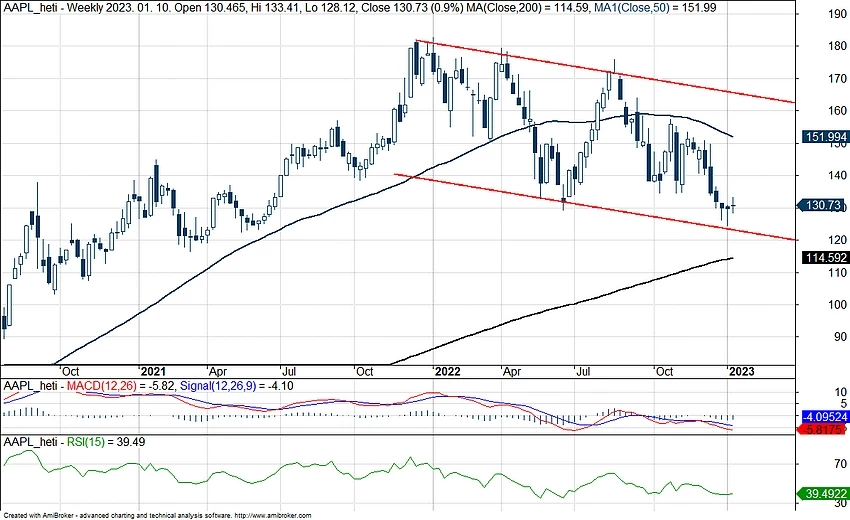Image resolution: width=850 pixels, height=520 pixels.
Task: Click the '2022' year label on time axis
Action: click(448, 371)
